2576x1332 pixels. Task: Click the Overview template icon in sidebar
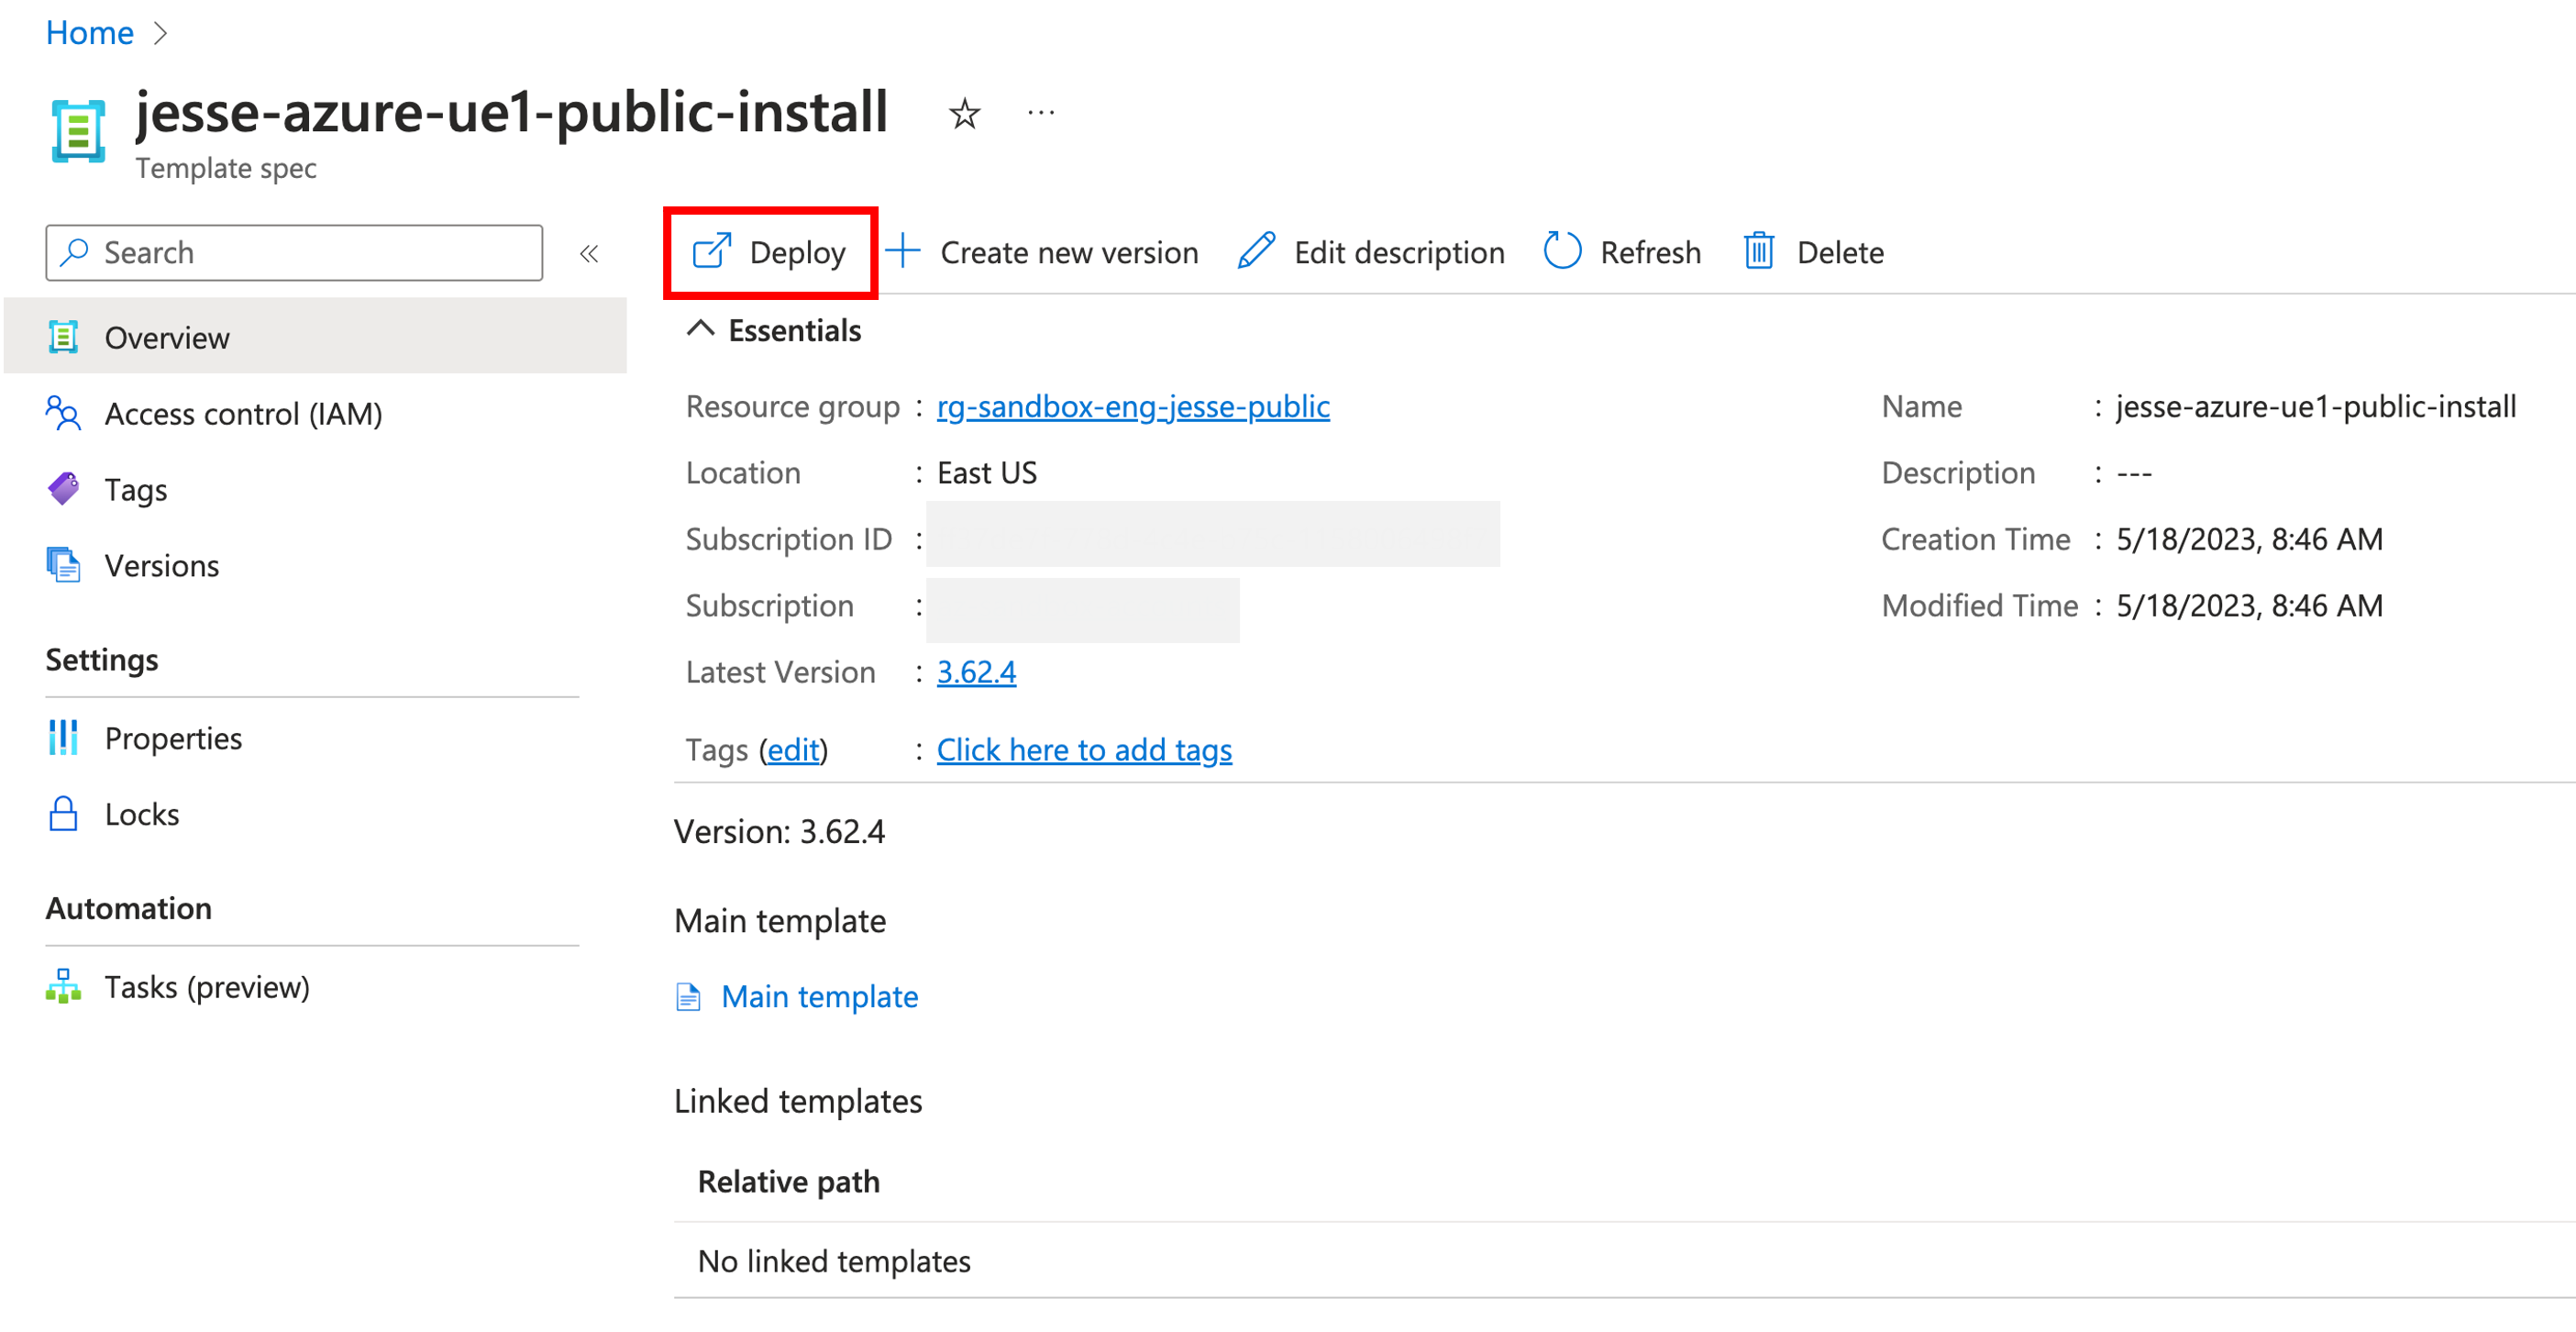(63, 337)
